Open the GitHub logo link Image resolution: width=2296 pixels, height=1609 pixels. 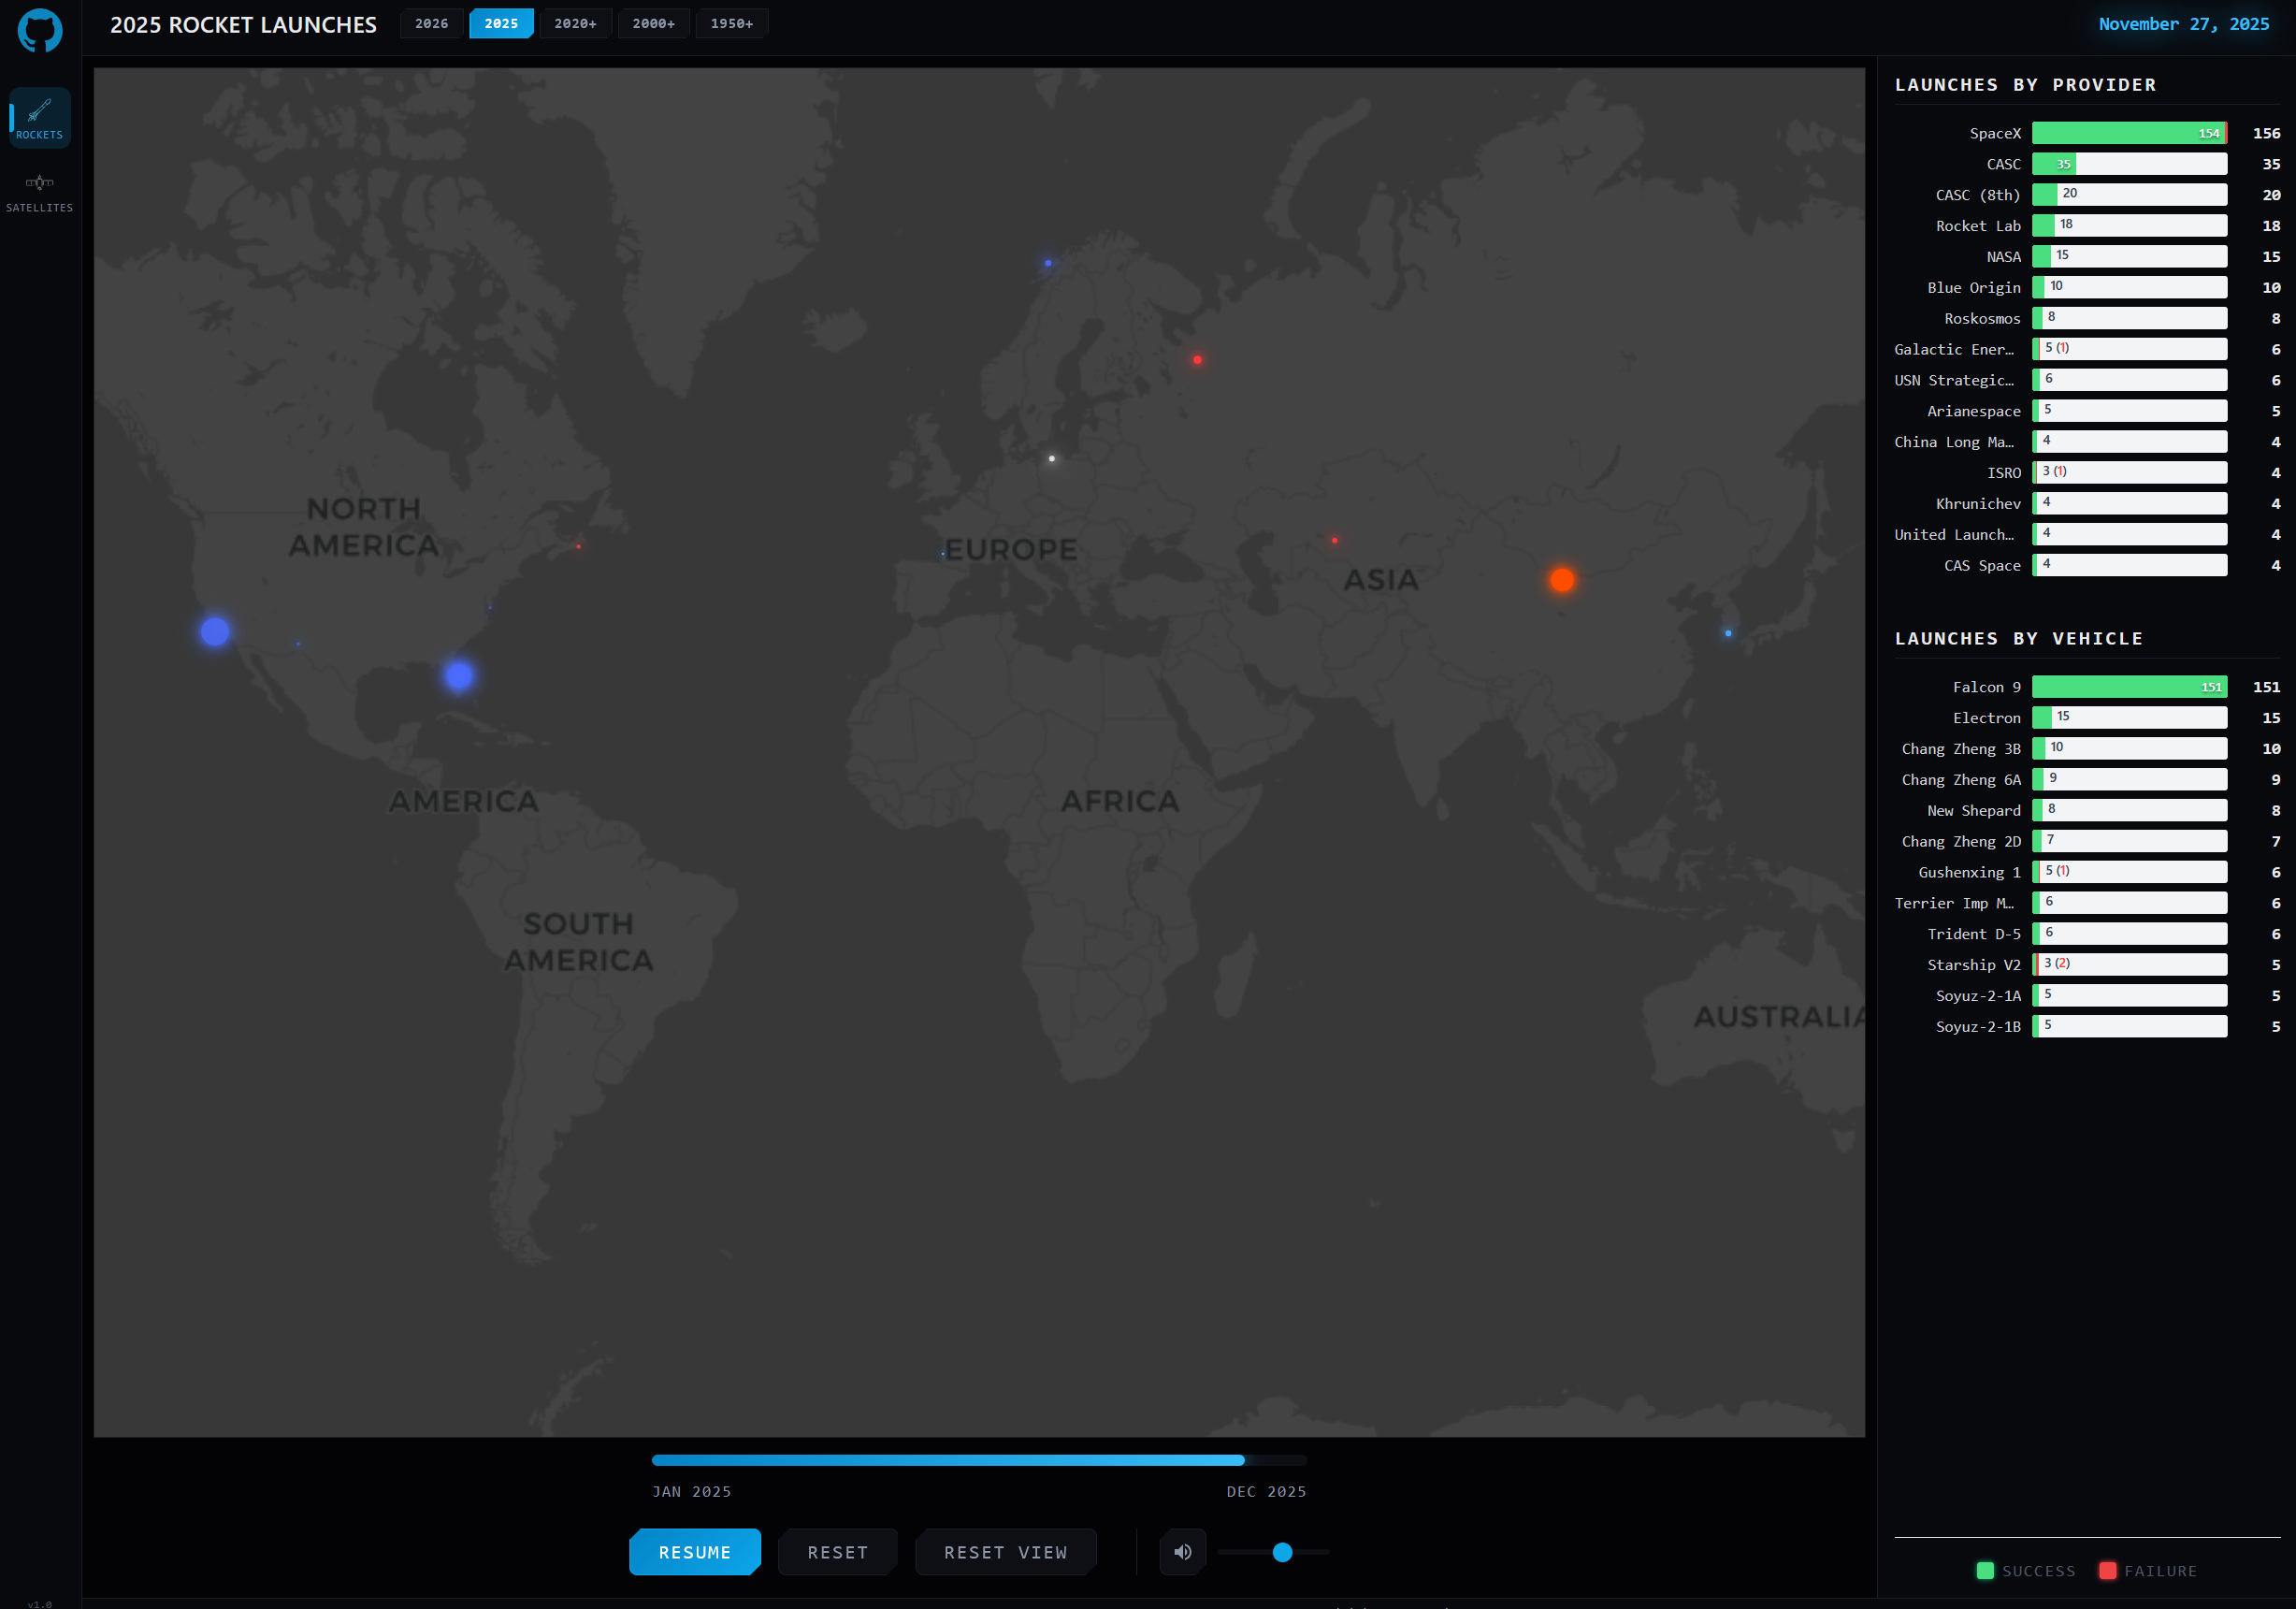40,30
